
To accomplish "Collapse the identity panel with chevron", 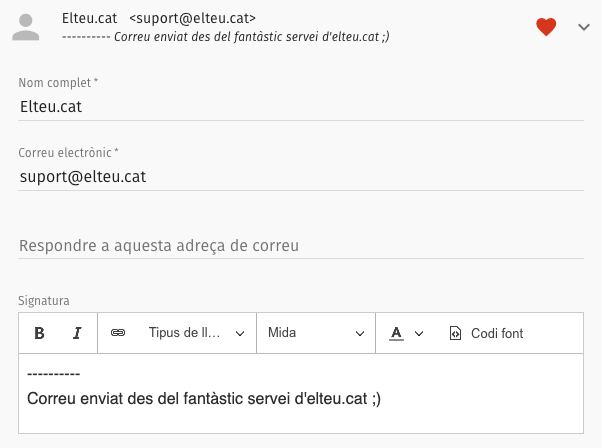I will click(584, 27).
